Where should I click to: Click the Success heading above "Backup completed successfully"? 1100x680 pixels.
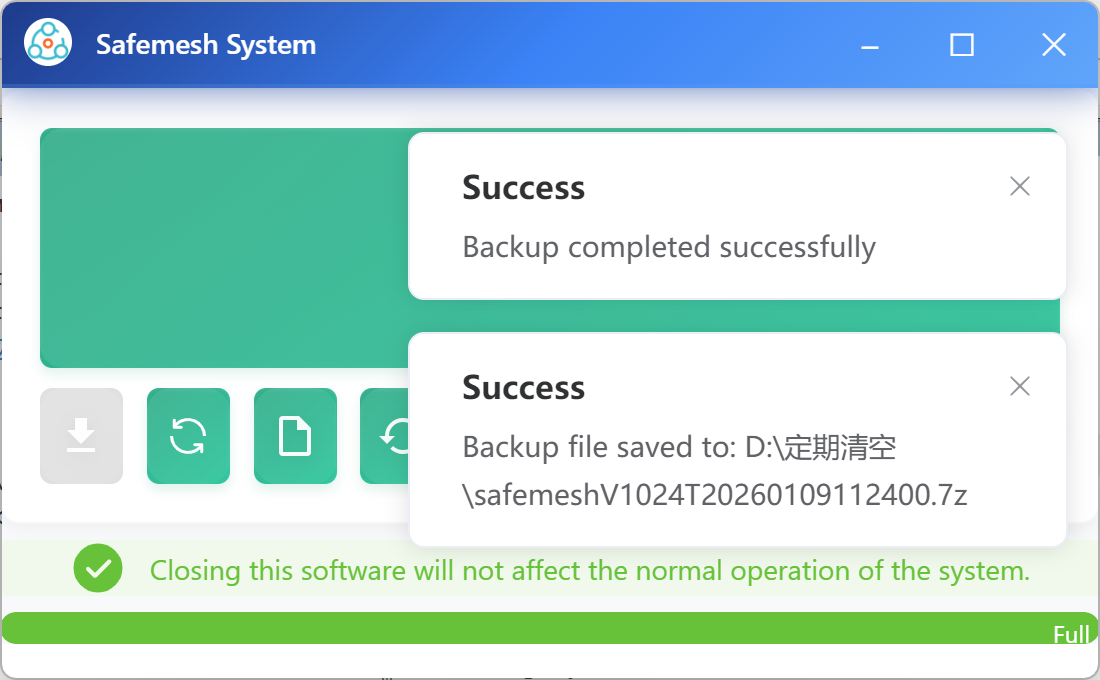523,187
